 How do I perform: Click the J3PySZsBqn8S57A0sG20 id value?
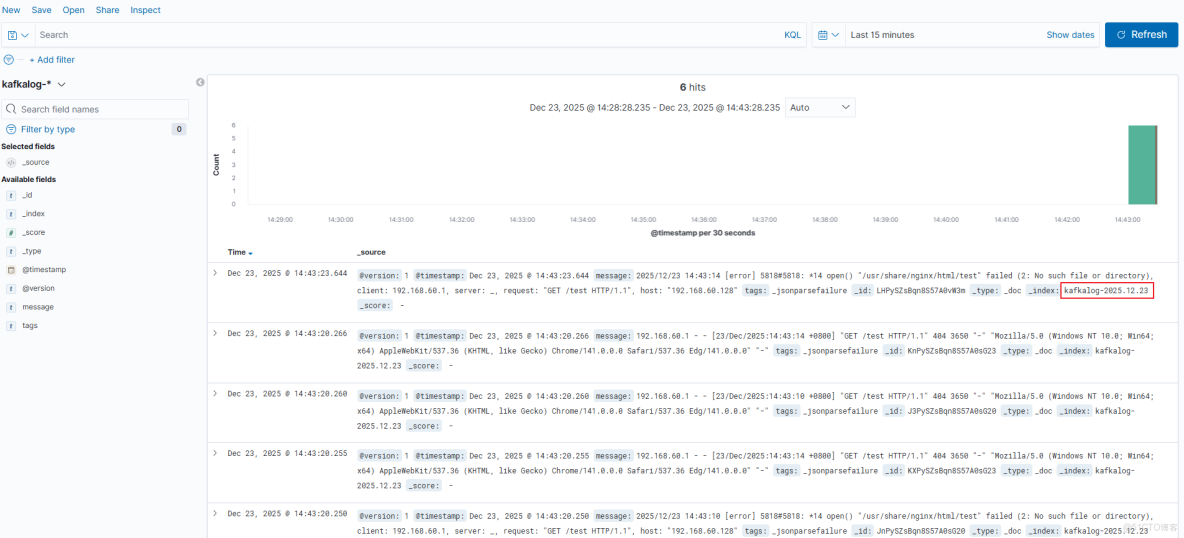pyautogui.click(x=951, y=412)
